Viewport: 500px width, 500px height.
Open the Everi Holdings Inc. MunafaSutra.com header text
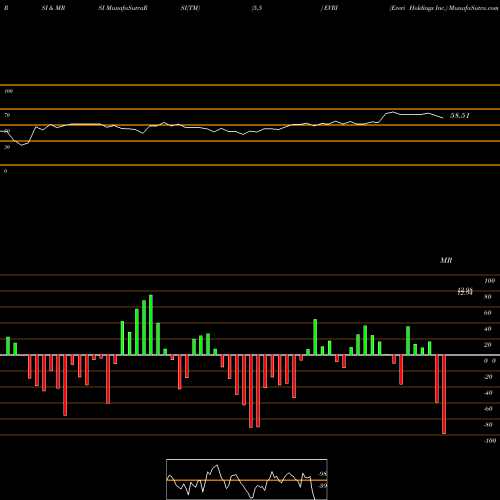[x=444, y=8]
